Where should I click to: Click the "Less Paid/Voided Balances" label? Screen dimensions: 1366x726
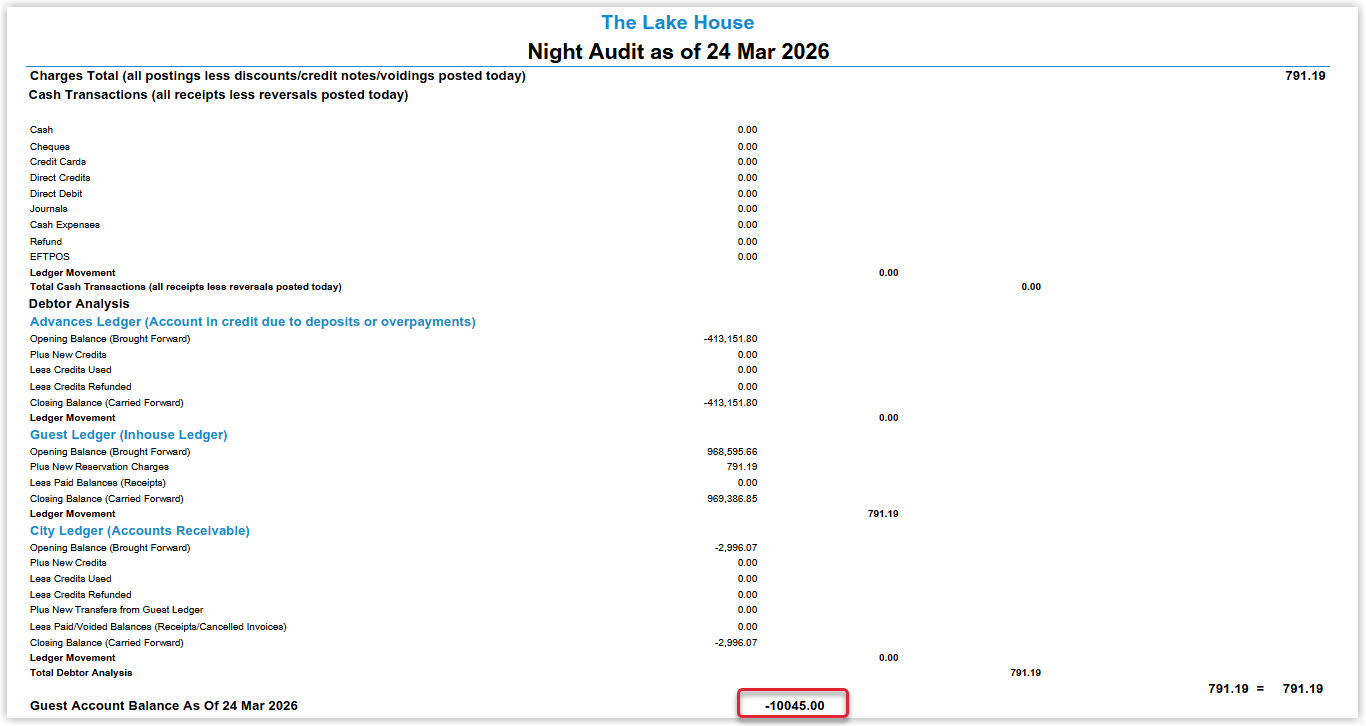[158, 627]
